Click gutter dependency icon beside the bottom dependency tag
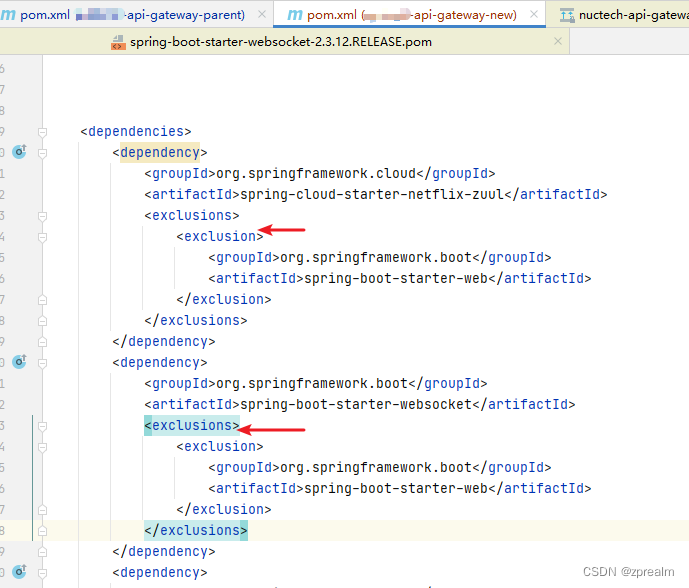 (19, 572)
